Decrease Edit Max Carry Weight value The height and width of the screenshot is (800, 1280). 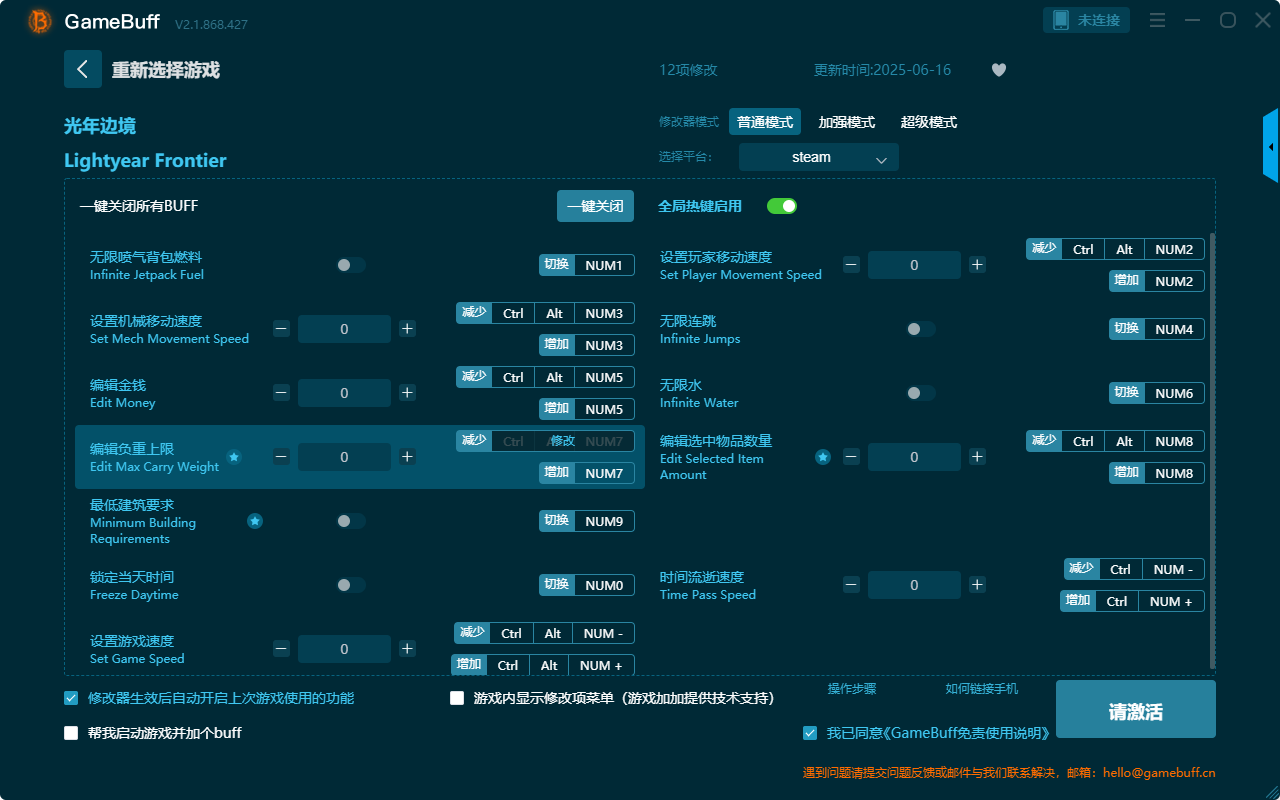click(281, 457)
